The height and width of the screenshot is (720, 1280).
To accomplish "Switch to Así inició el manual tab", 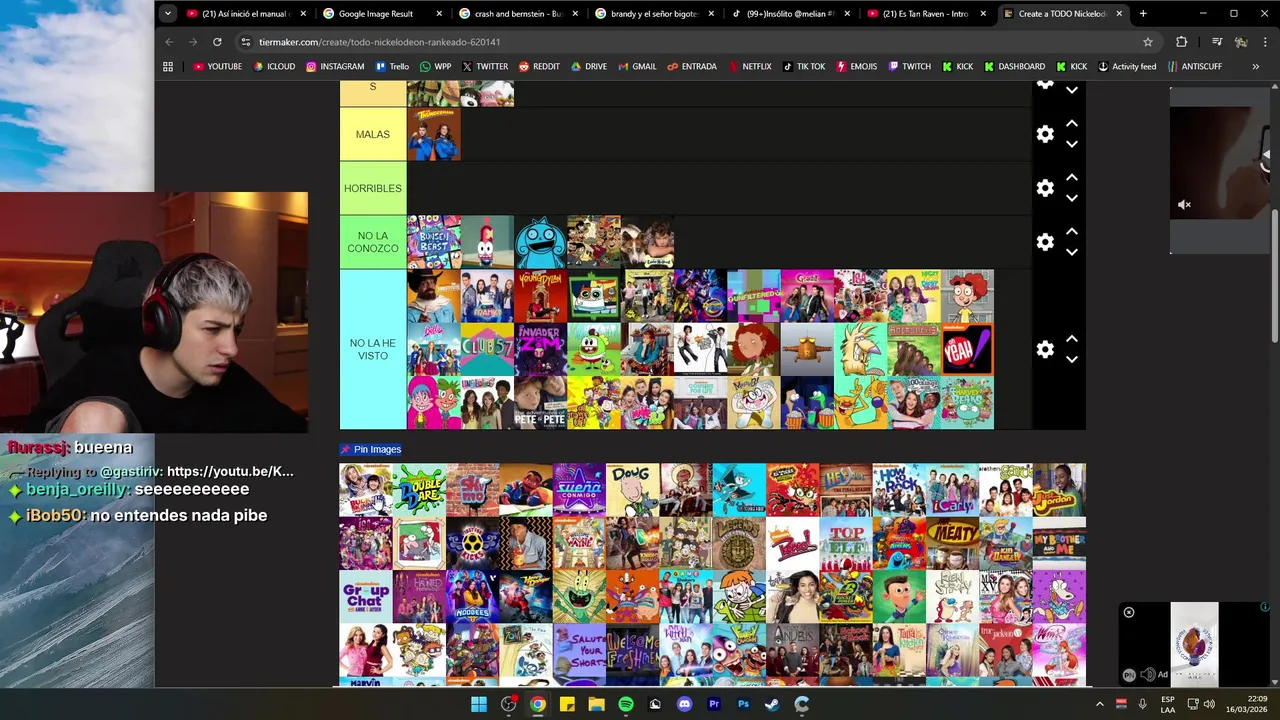I will pos(245,14).
